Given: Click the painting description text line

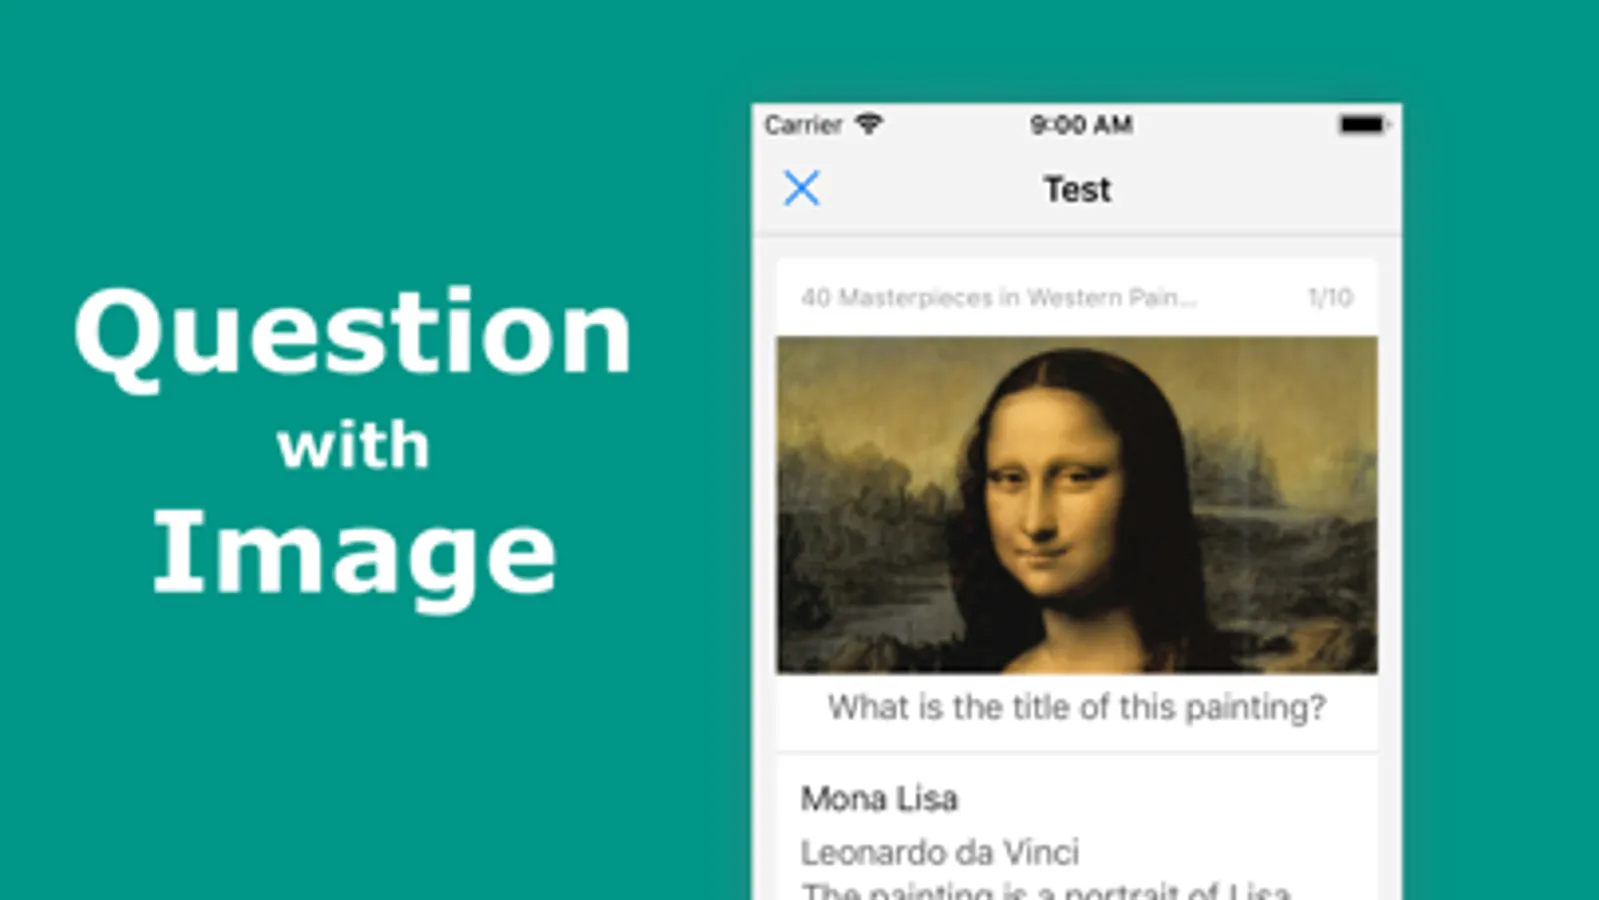Looking at the screenshot, I should 1046,890.
